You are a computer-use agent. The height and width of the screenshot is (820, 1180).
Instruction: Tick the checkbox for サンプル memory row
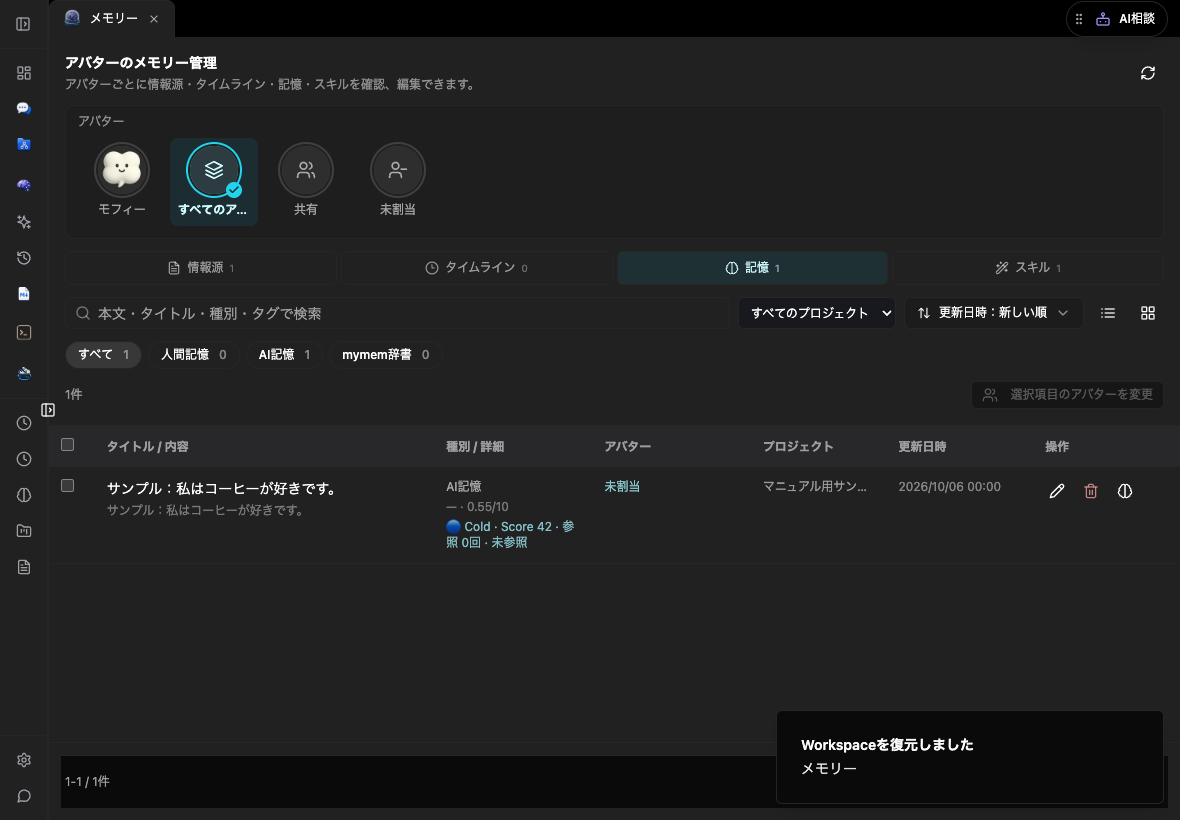tap(68, 486)
